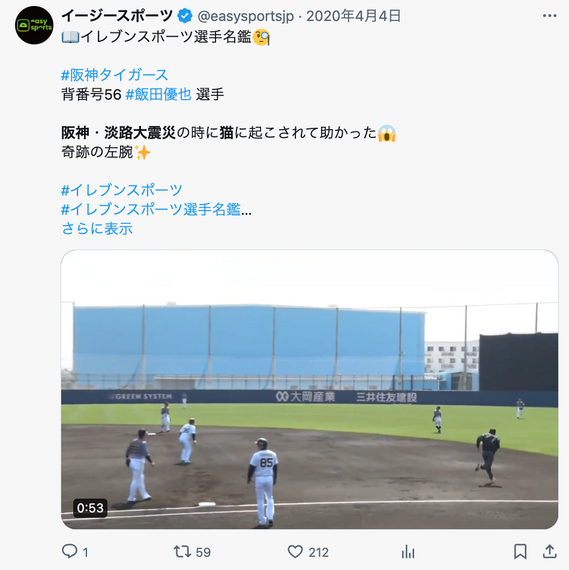Click the blue verified badge icon

coord(185,16)
